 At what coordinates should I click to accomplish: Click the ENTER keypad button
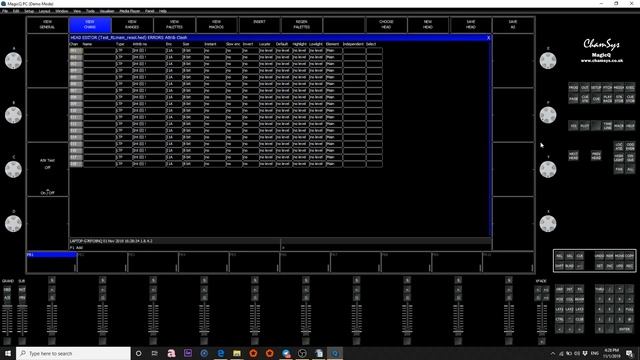pyautogui.click(x=624, y=329)
